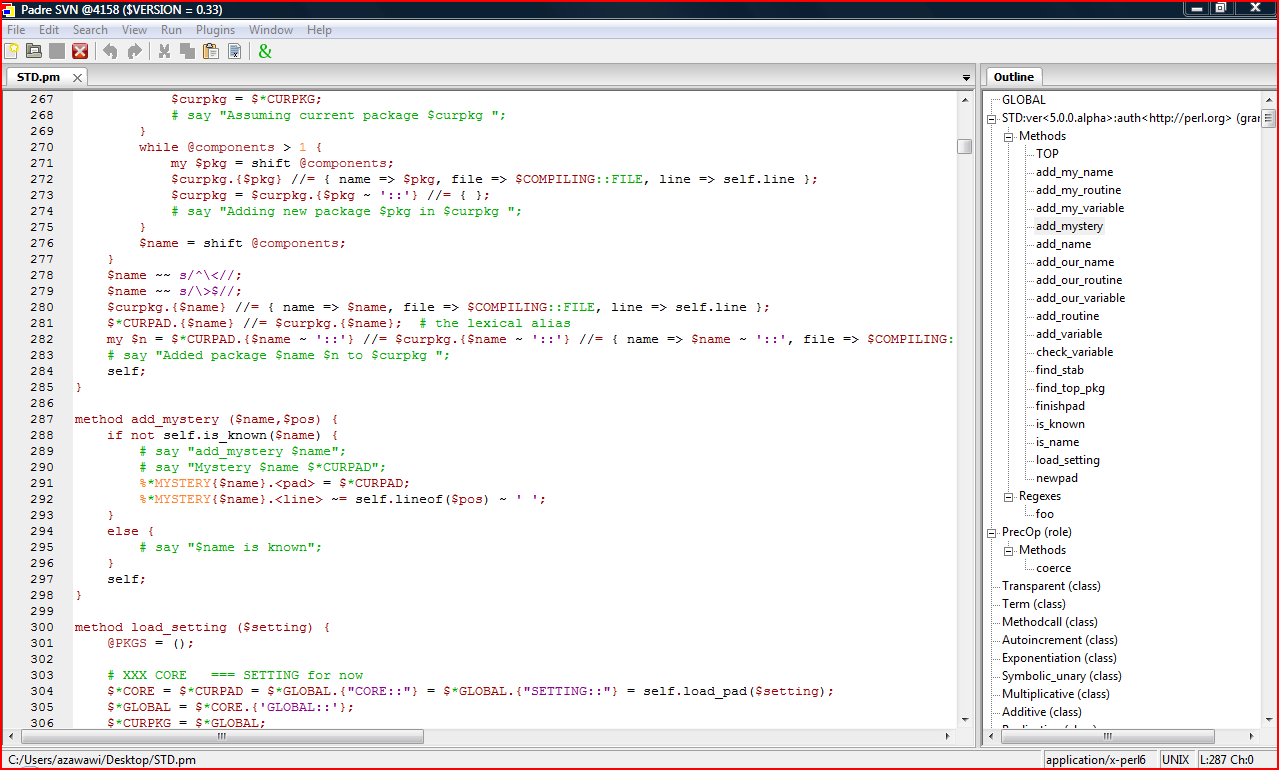Switch to the Outline tab
Image resolution: width=1279 pixels, height=770 pixels.
pos(1014,77)
